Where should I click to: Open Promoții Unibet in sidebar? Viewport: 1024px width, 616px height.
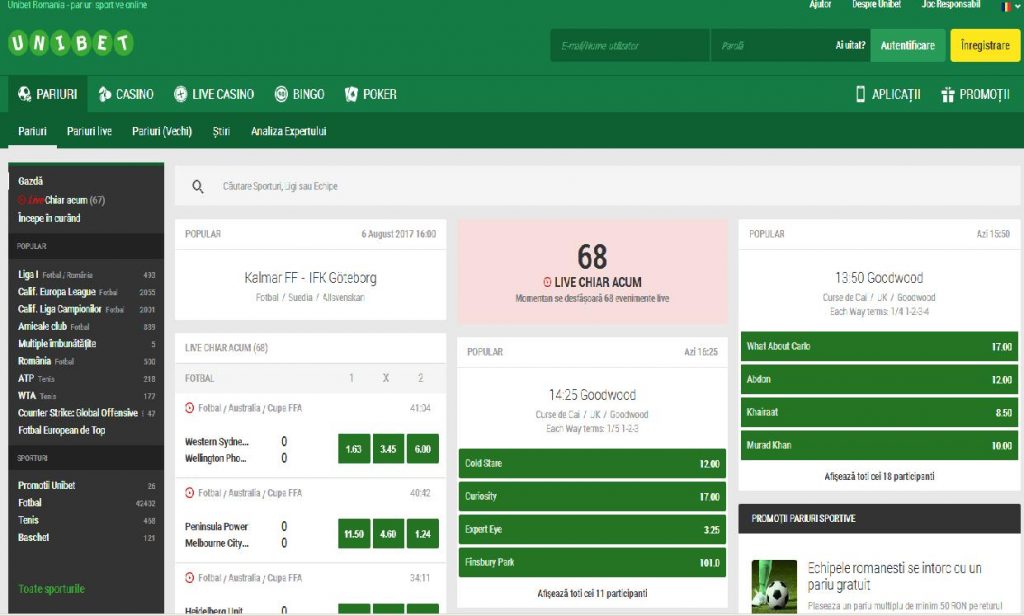[x=86, y=485]
